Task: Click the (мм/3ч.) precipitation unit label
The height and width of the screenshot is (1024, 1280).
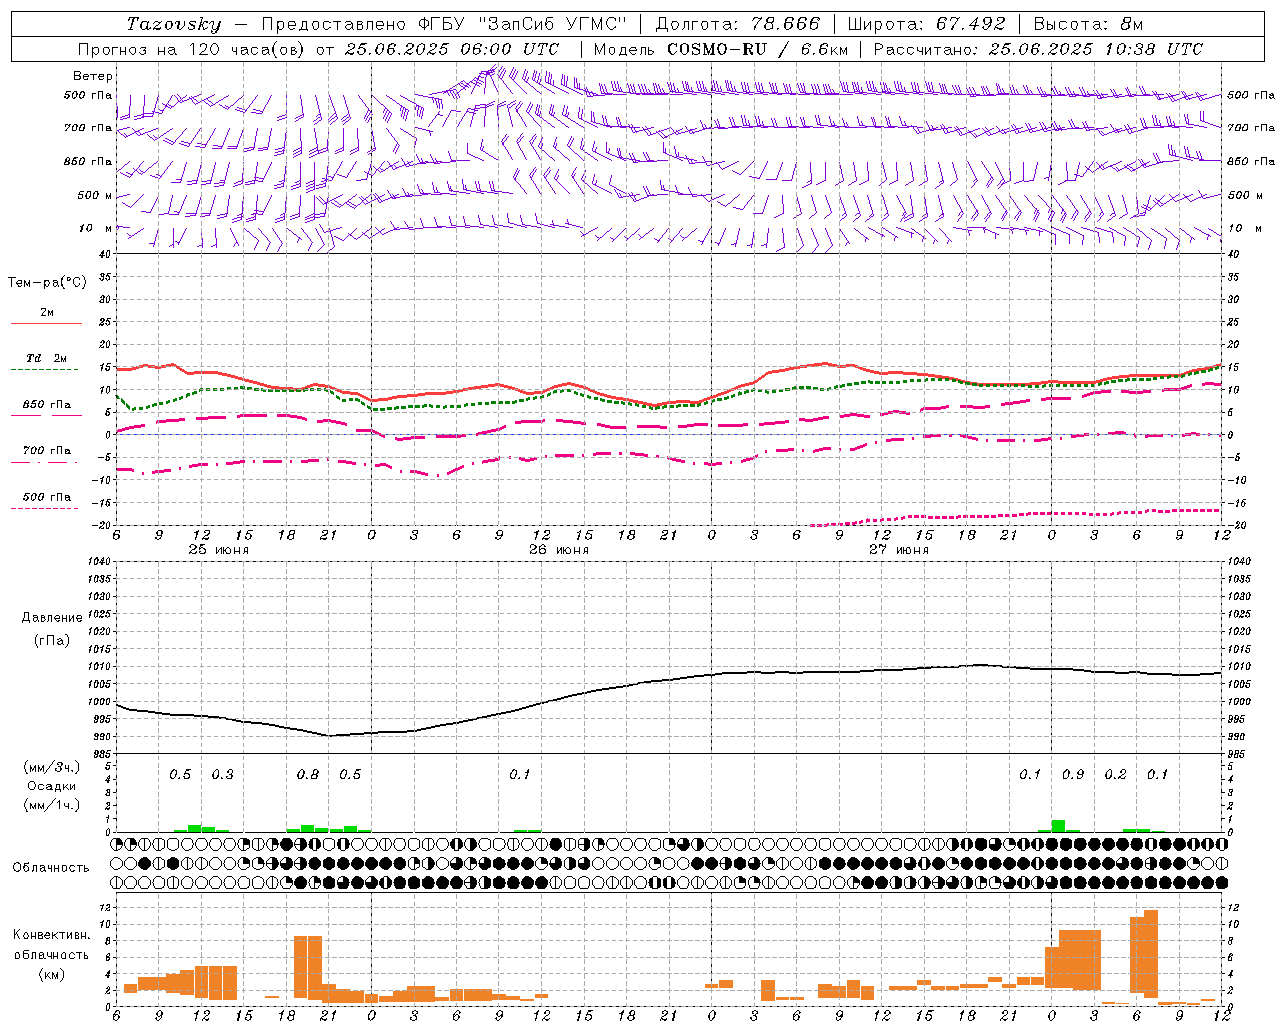Action: (x=52, y=767)
